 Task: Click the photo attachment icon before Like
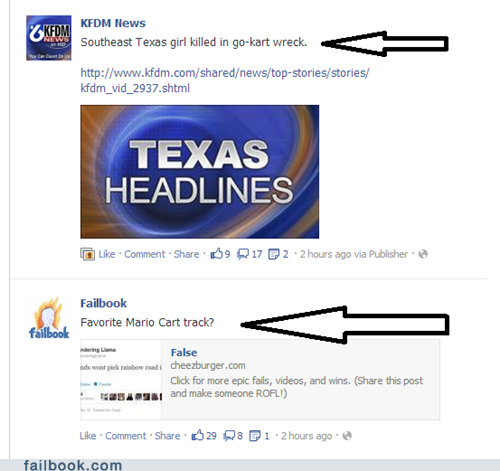[x=88, y=254]
